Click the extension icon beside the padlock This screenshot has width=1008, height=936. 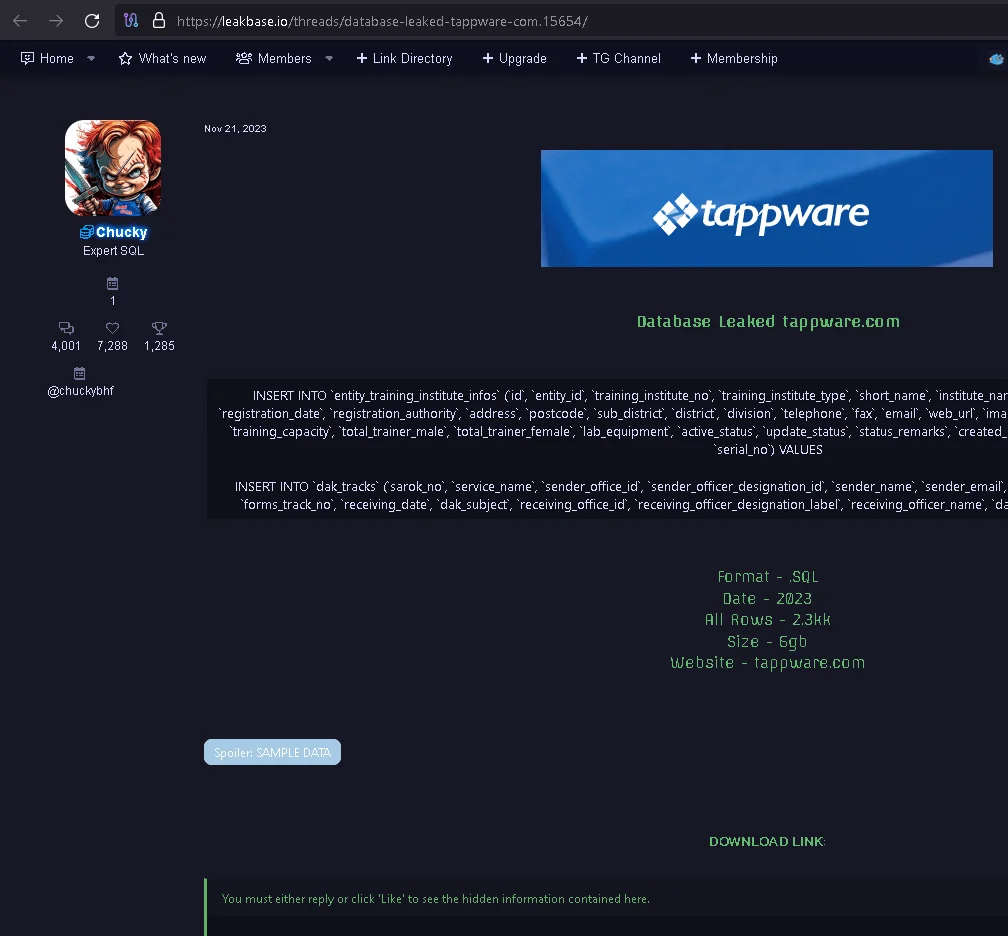pyautogui.click(x=131, y=21)
